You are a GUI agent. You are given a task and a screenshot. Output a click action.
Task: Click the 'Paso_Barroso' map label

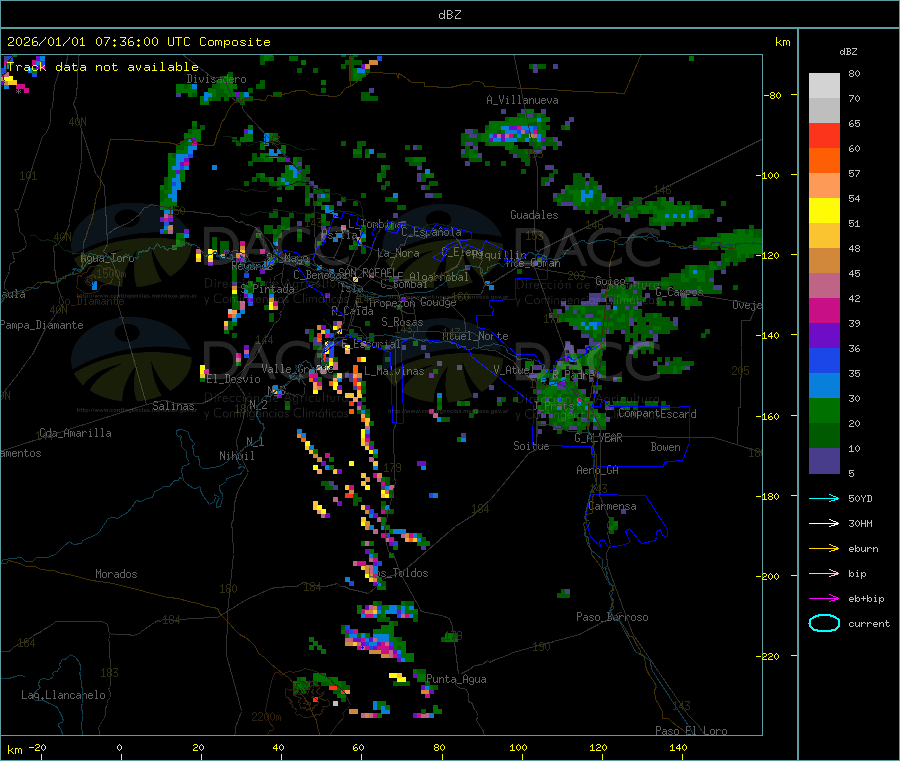click(x=612, y=617)
